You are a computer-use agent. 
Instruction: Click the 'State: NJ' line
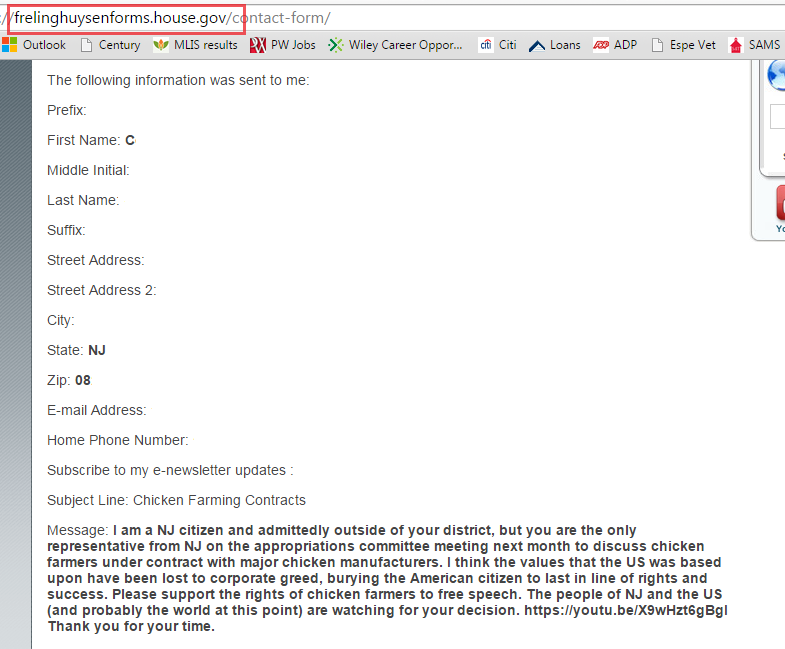pyautogui.click(x=76, y=350)
